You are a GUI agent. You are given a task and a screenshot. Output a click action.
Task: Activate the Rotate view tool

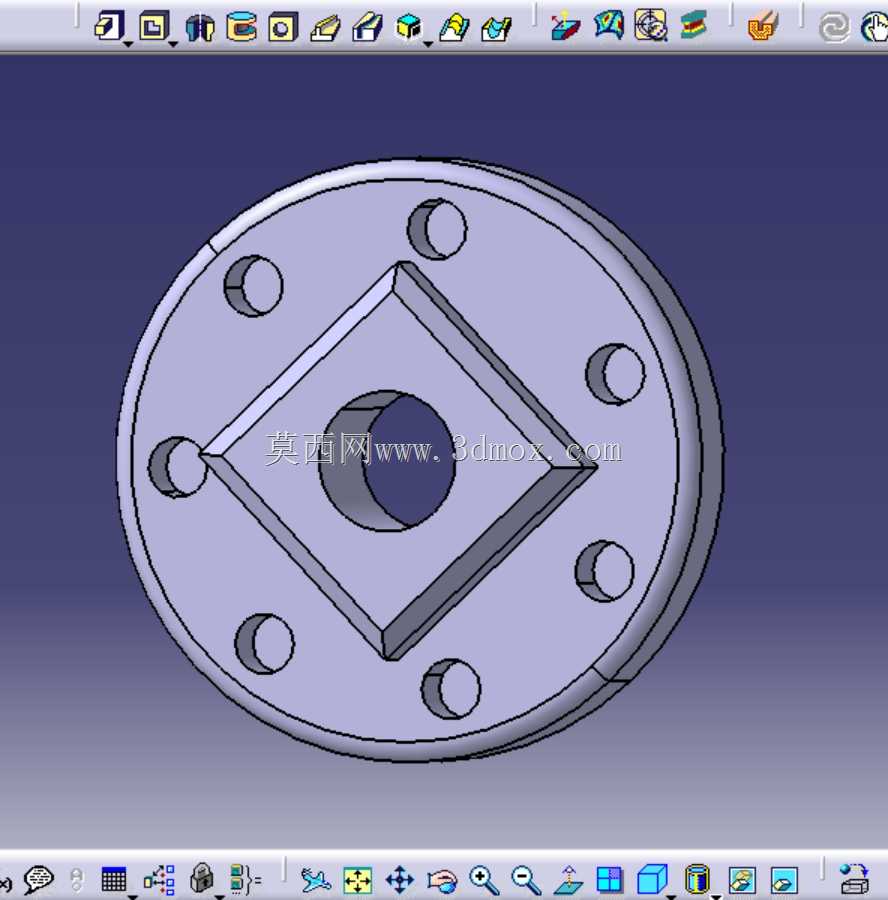click(x=442, y=880)
